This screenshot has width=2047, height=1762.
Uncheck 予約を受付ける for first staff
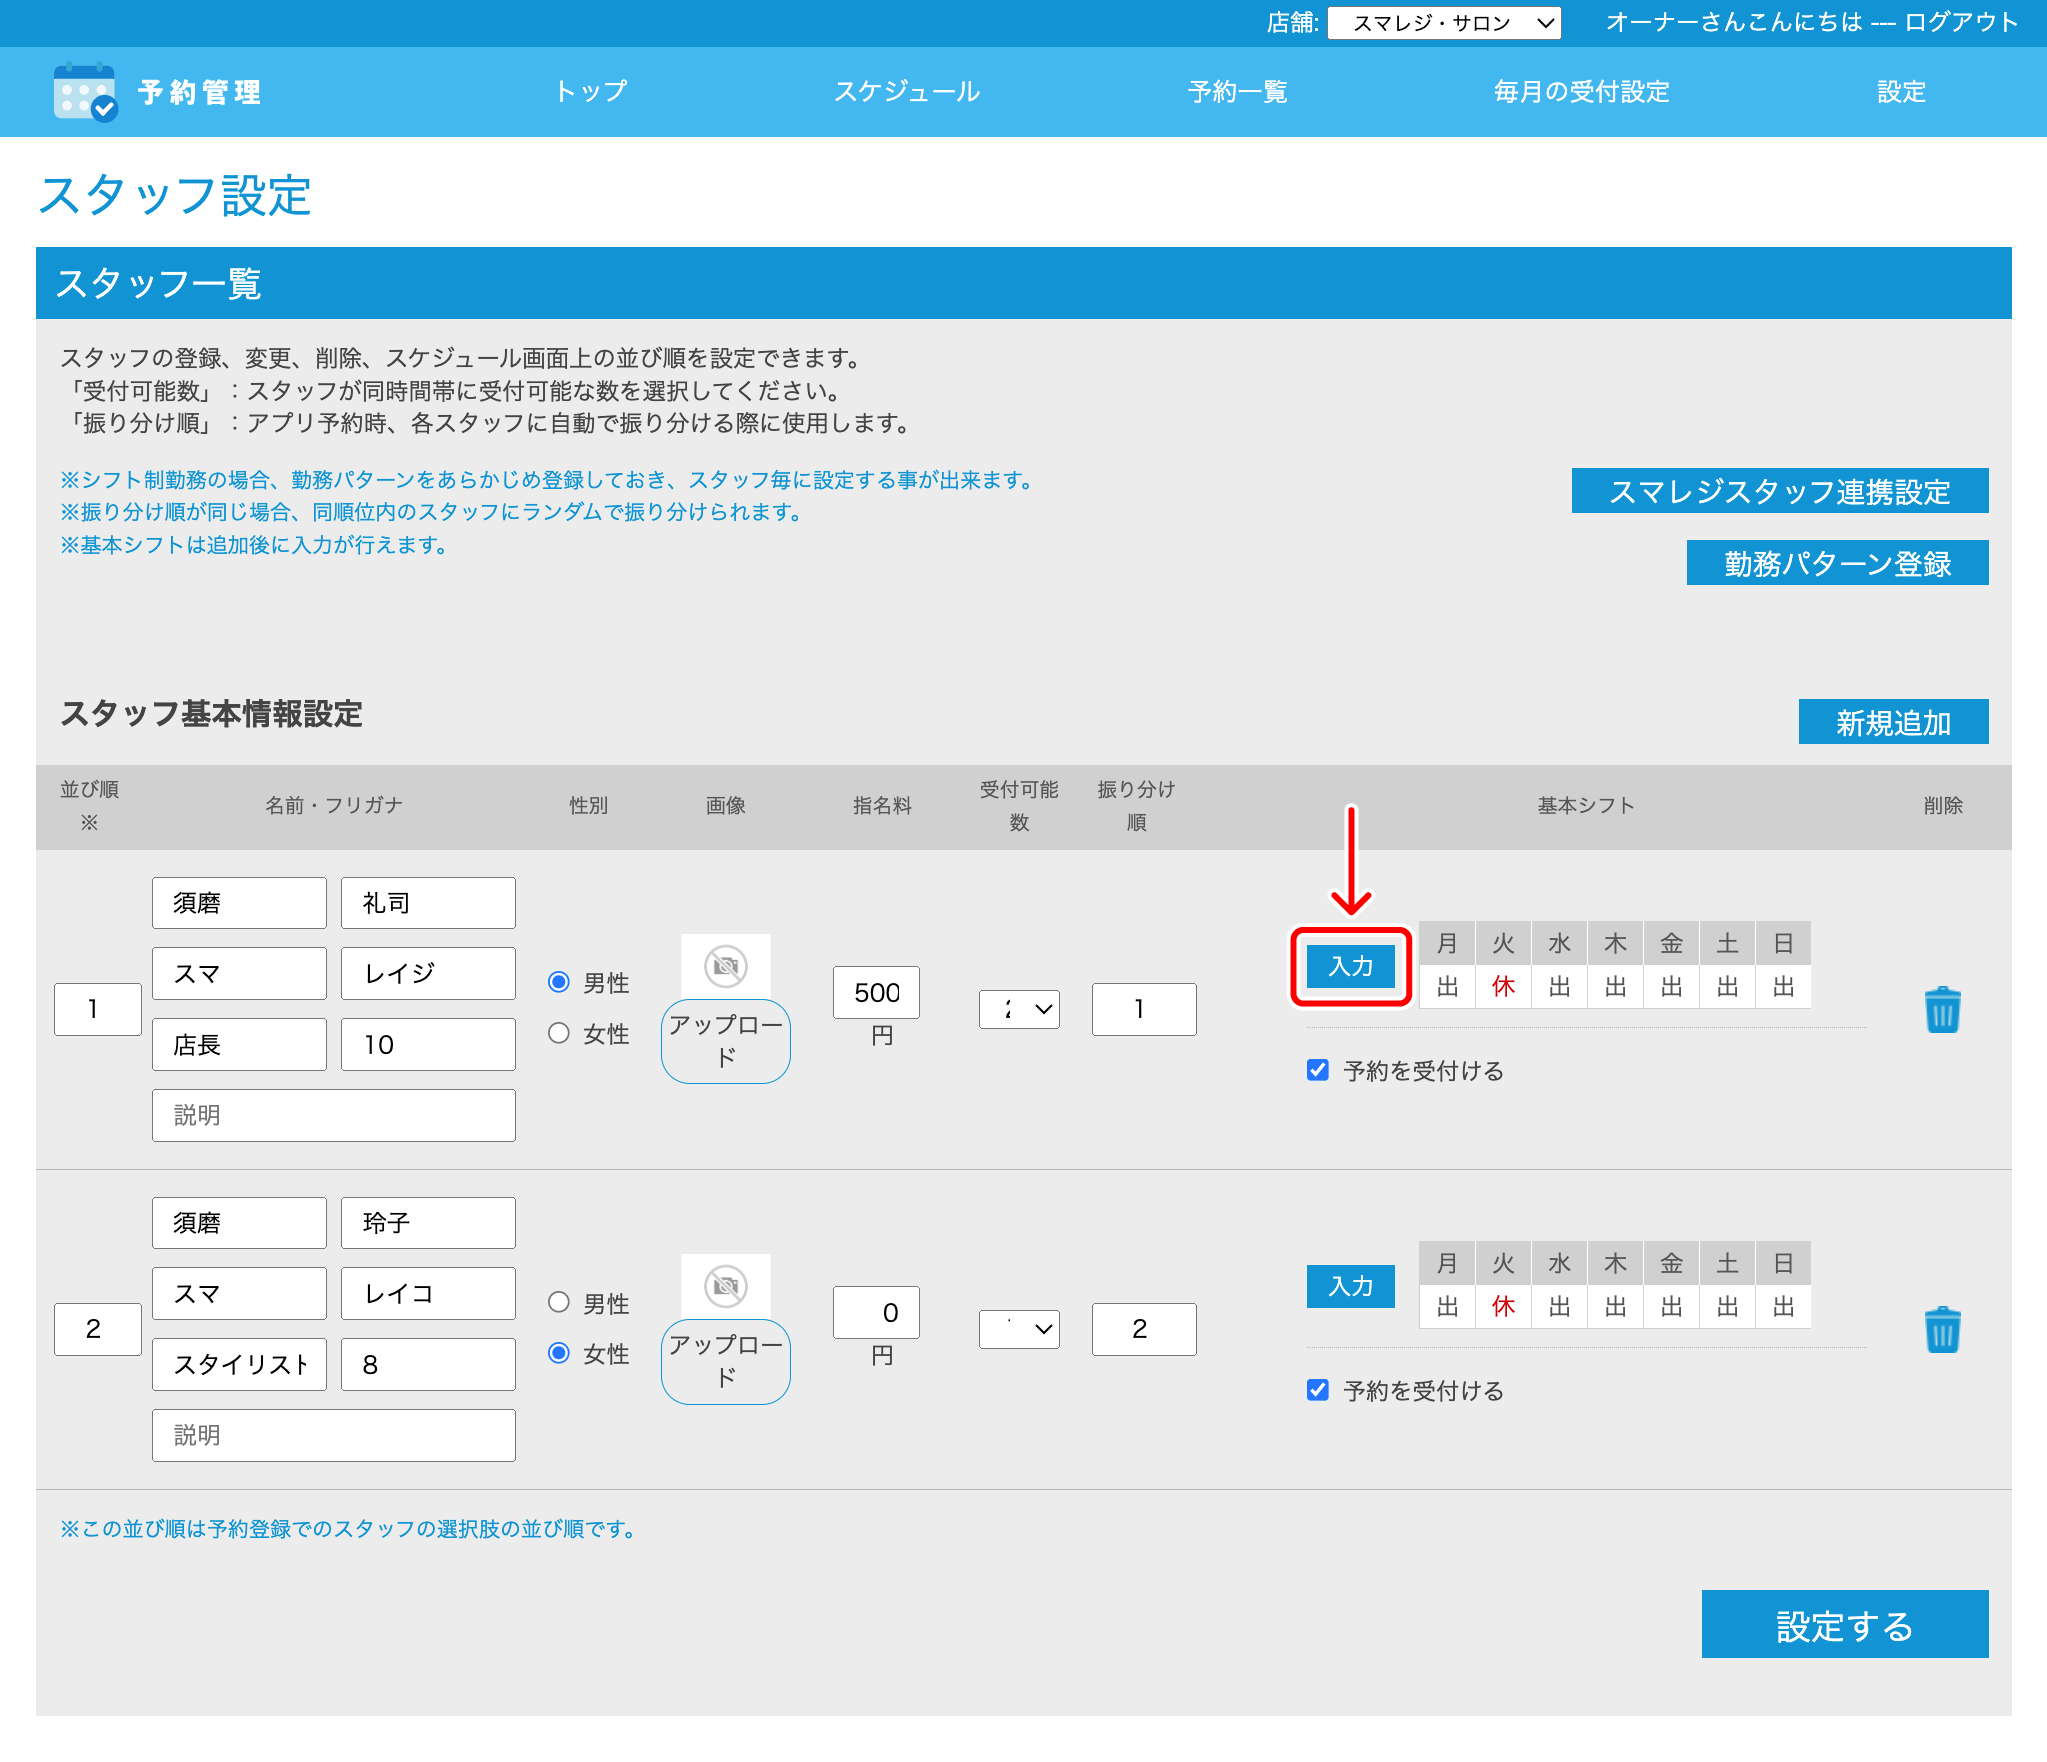[x=1318, y=1070]
